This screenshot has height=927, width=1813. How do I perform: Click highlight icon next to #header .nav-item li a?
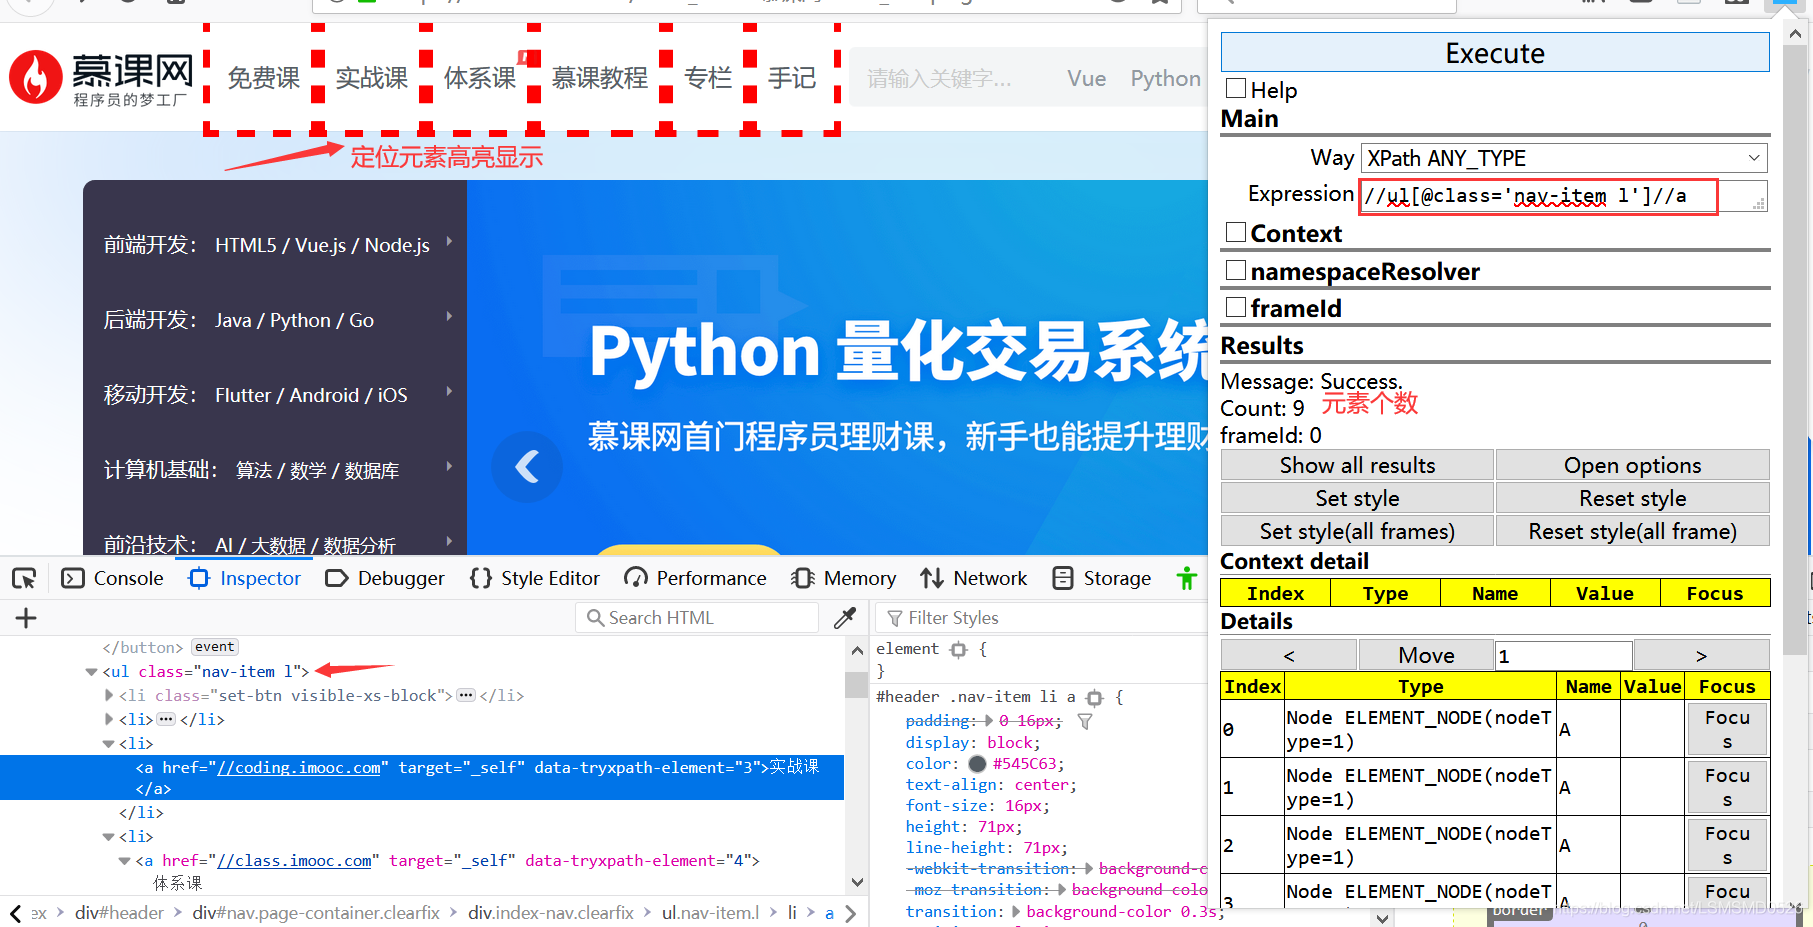[1095, 697]
